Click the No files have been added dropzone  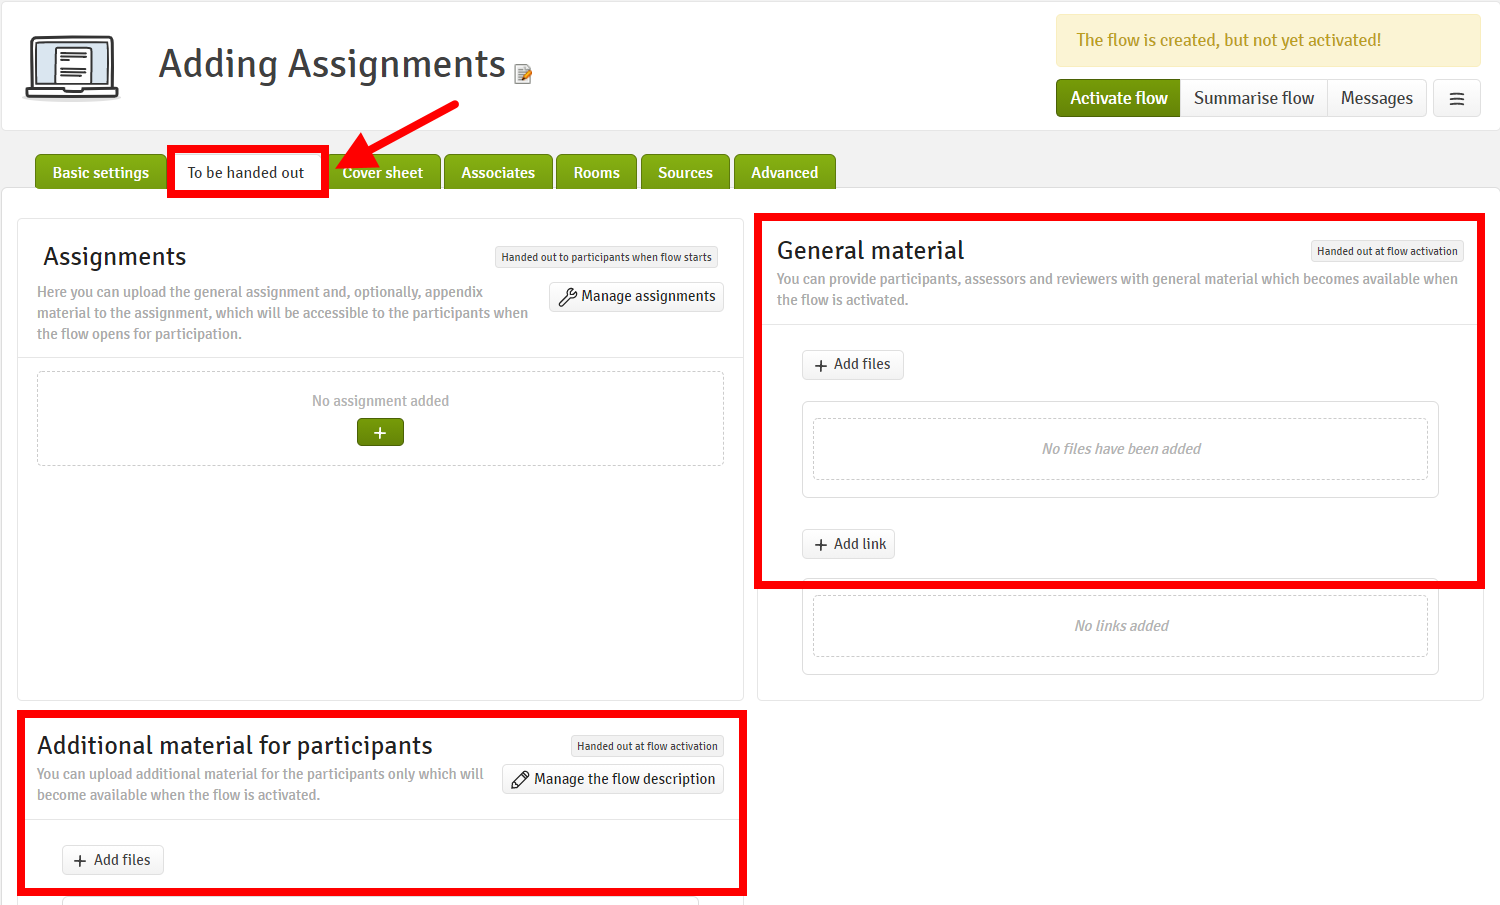click(1120, 449)
